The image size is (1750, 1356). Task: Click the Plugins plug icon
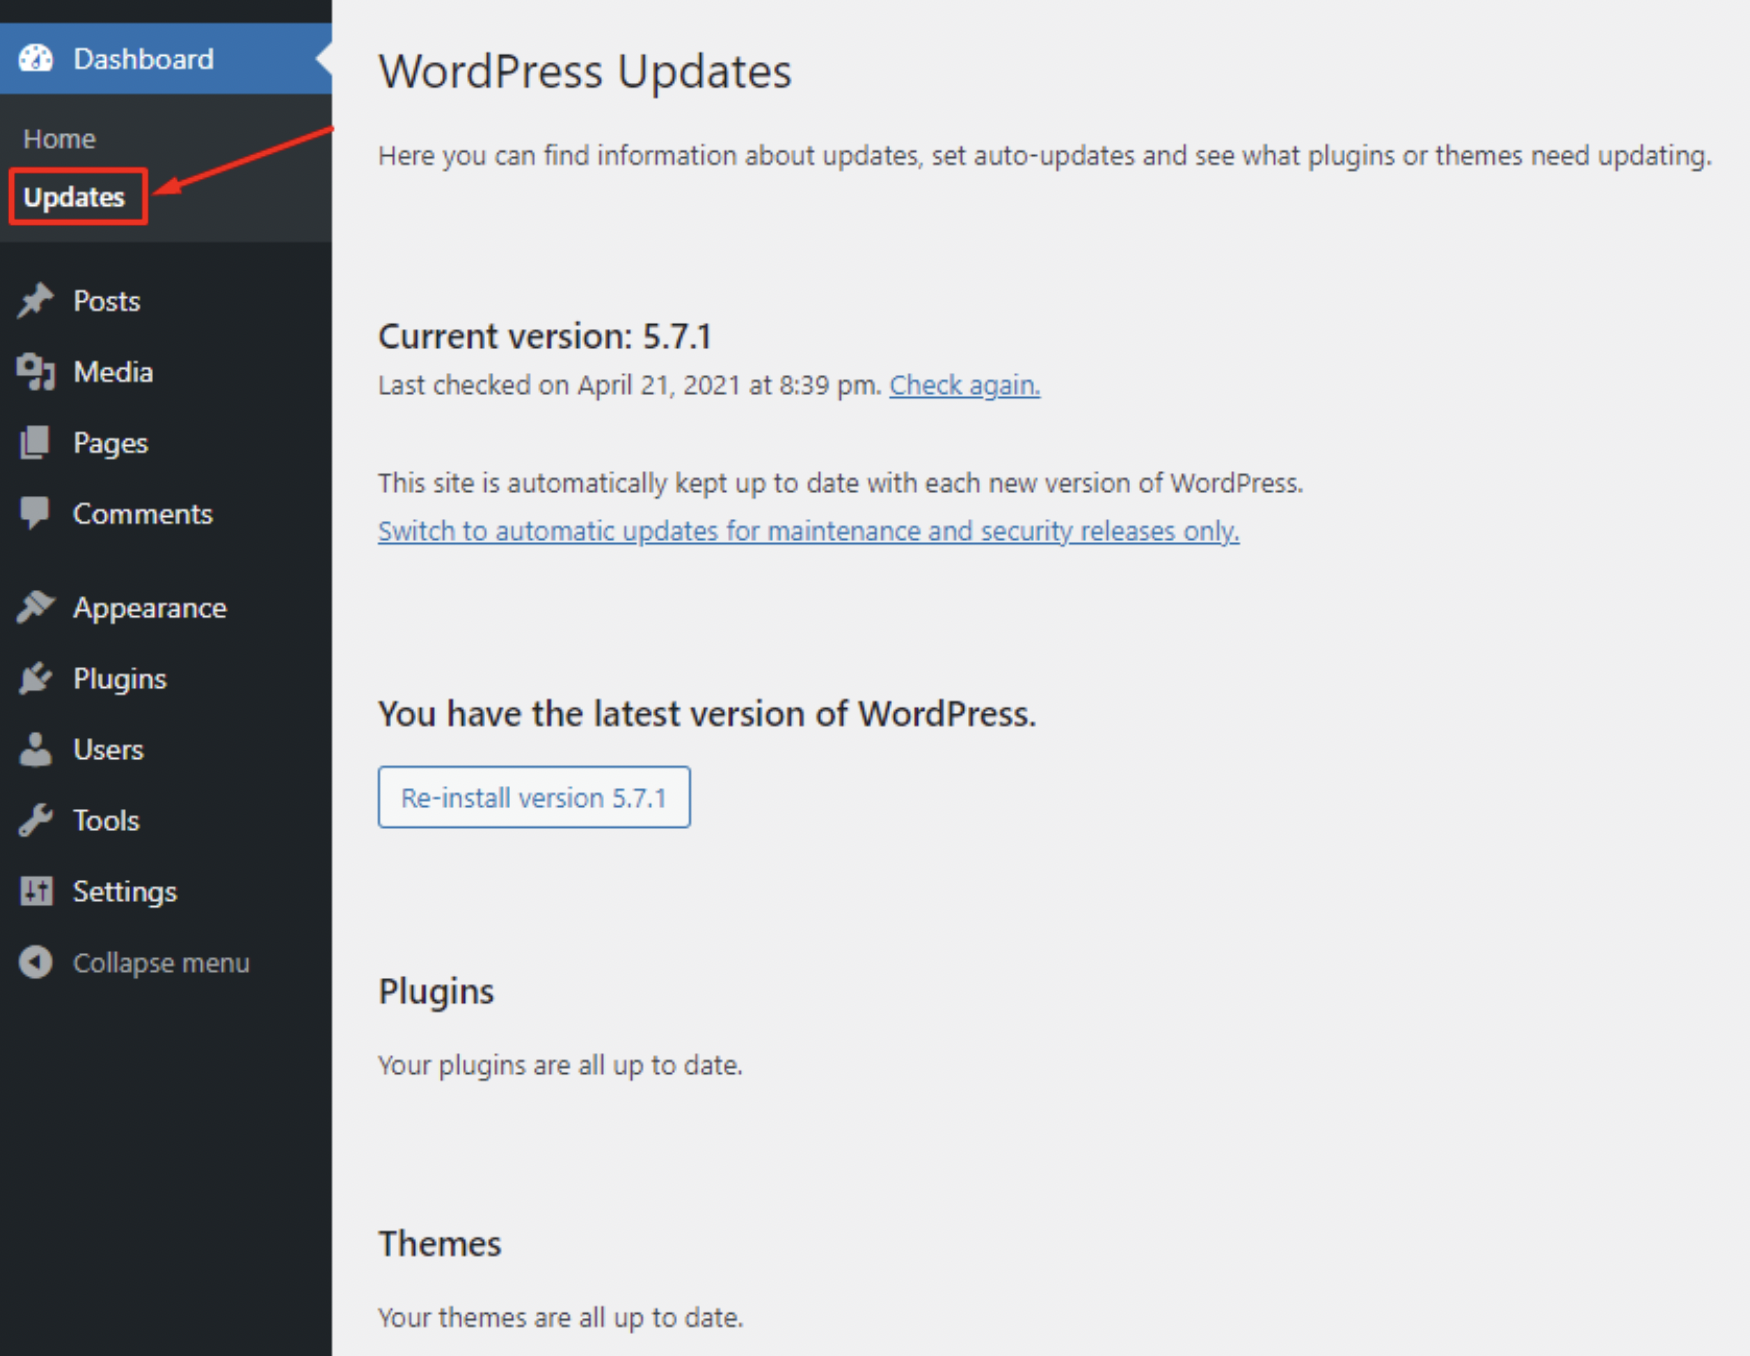[x=36, y=678]
